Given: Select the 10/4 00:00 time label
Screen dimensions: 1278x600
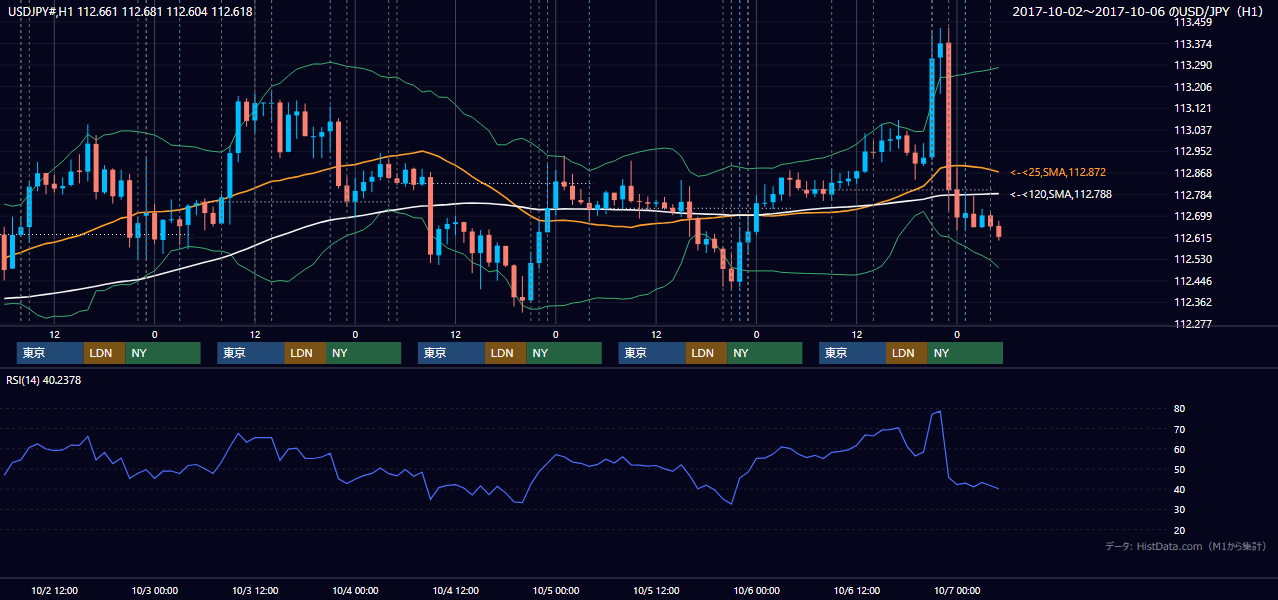Looking at the screenshot, I should click(356, 590).
